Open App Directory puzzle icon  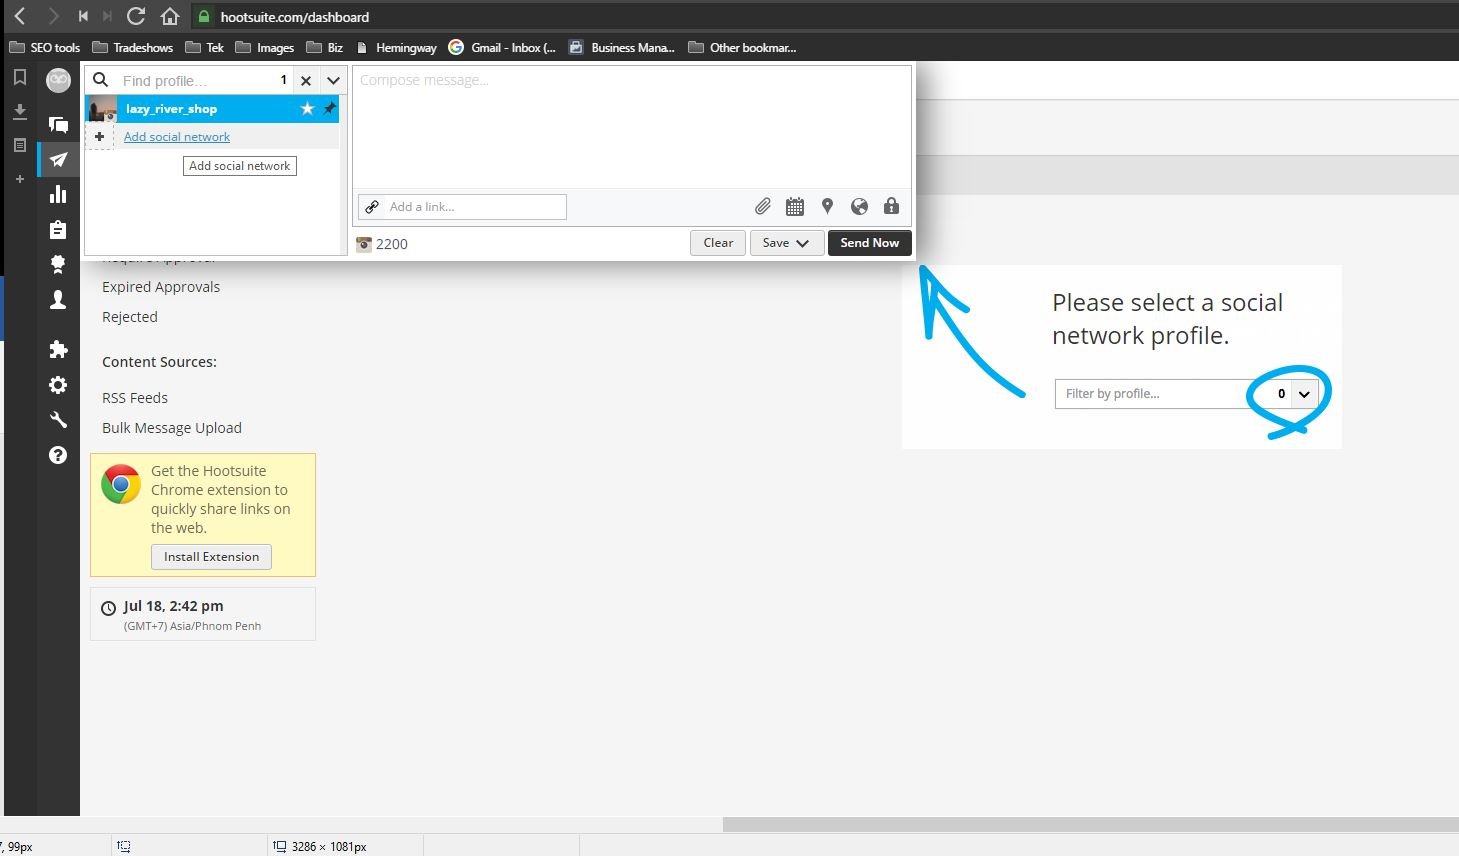[58, 349]
